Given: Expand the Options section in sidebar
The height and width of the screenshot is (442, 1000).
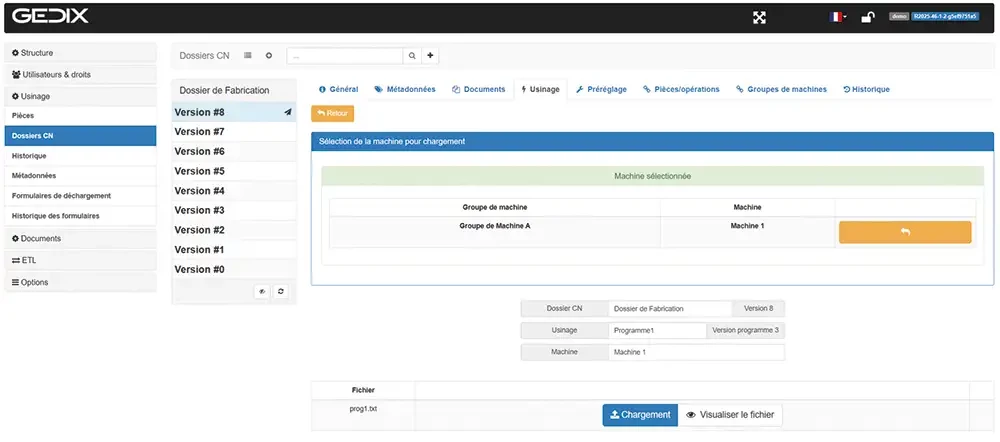Looking at the screenshot, I should [80, 282].
